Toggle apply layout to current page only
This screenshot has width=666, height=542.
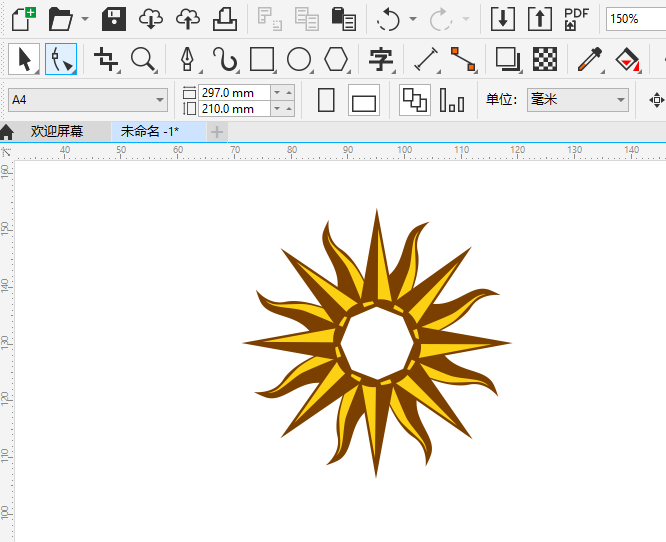452,100
